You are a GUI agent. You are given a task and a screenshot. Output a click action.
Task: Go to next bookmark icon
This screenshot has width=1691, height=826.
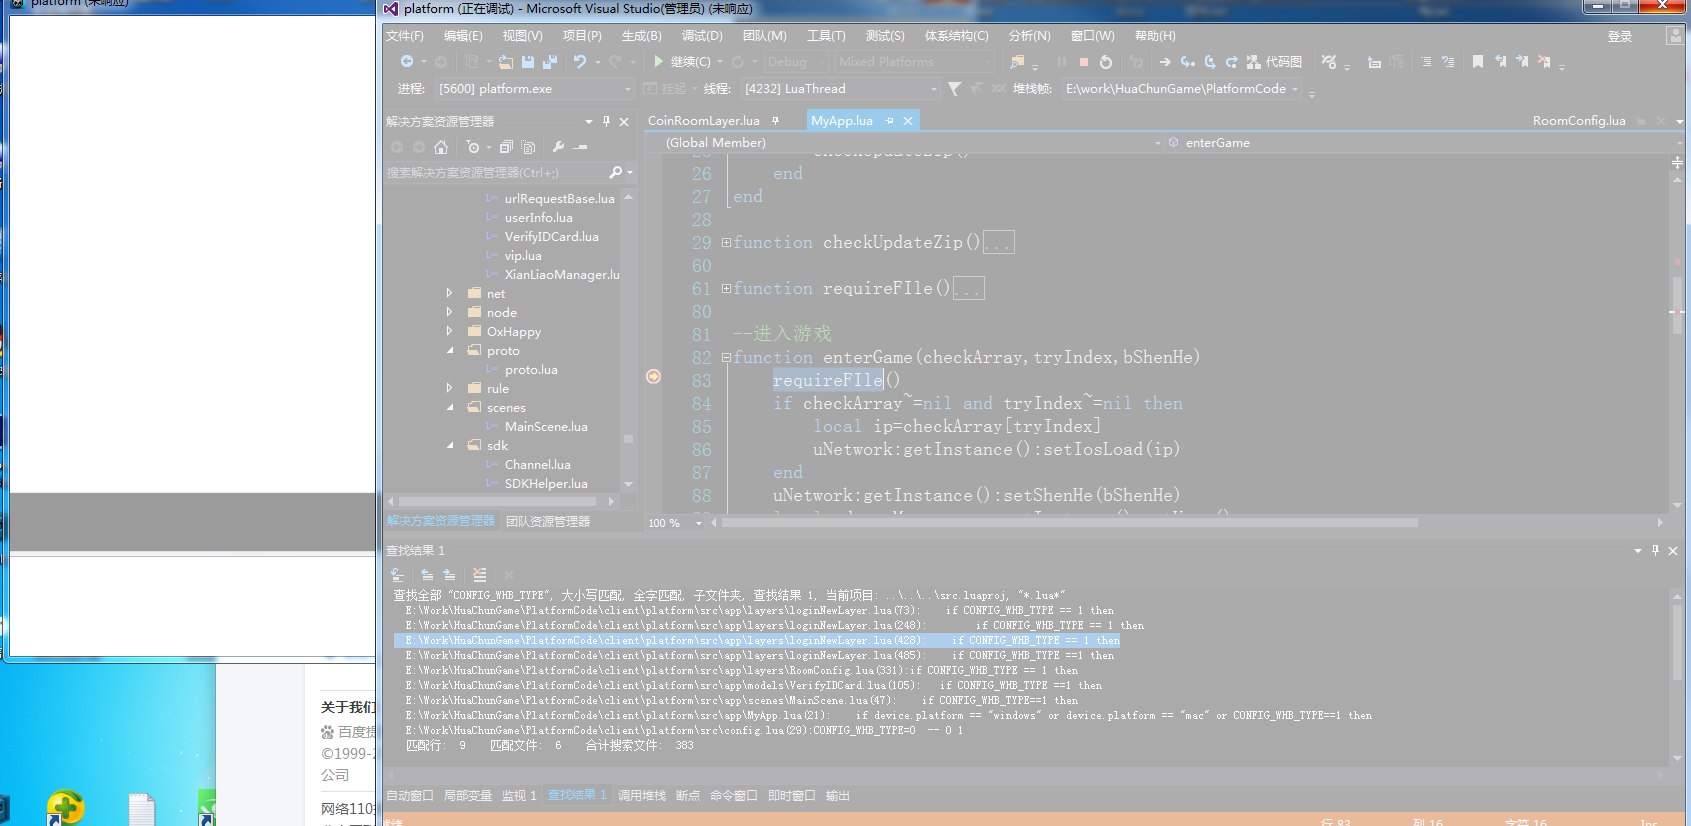pos(1522,62)
